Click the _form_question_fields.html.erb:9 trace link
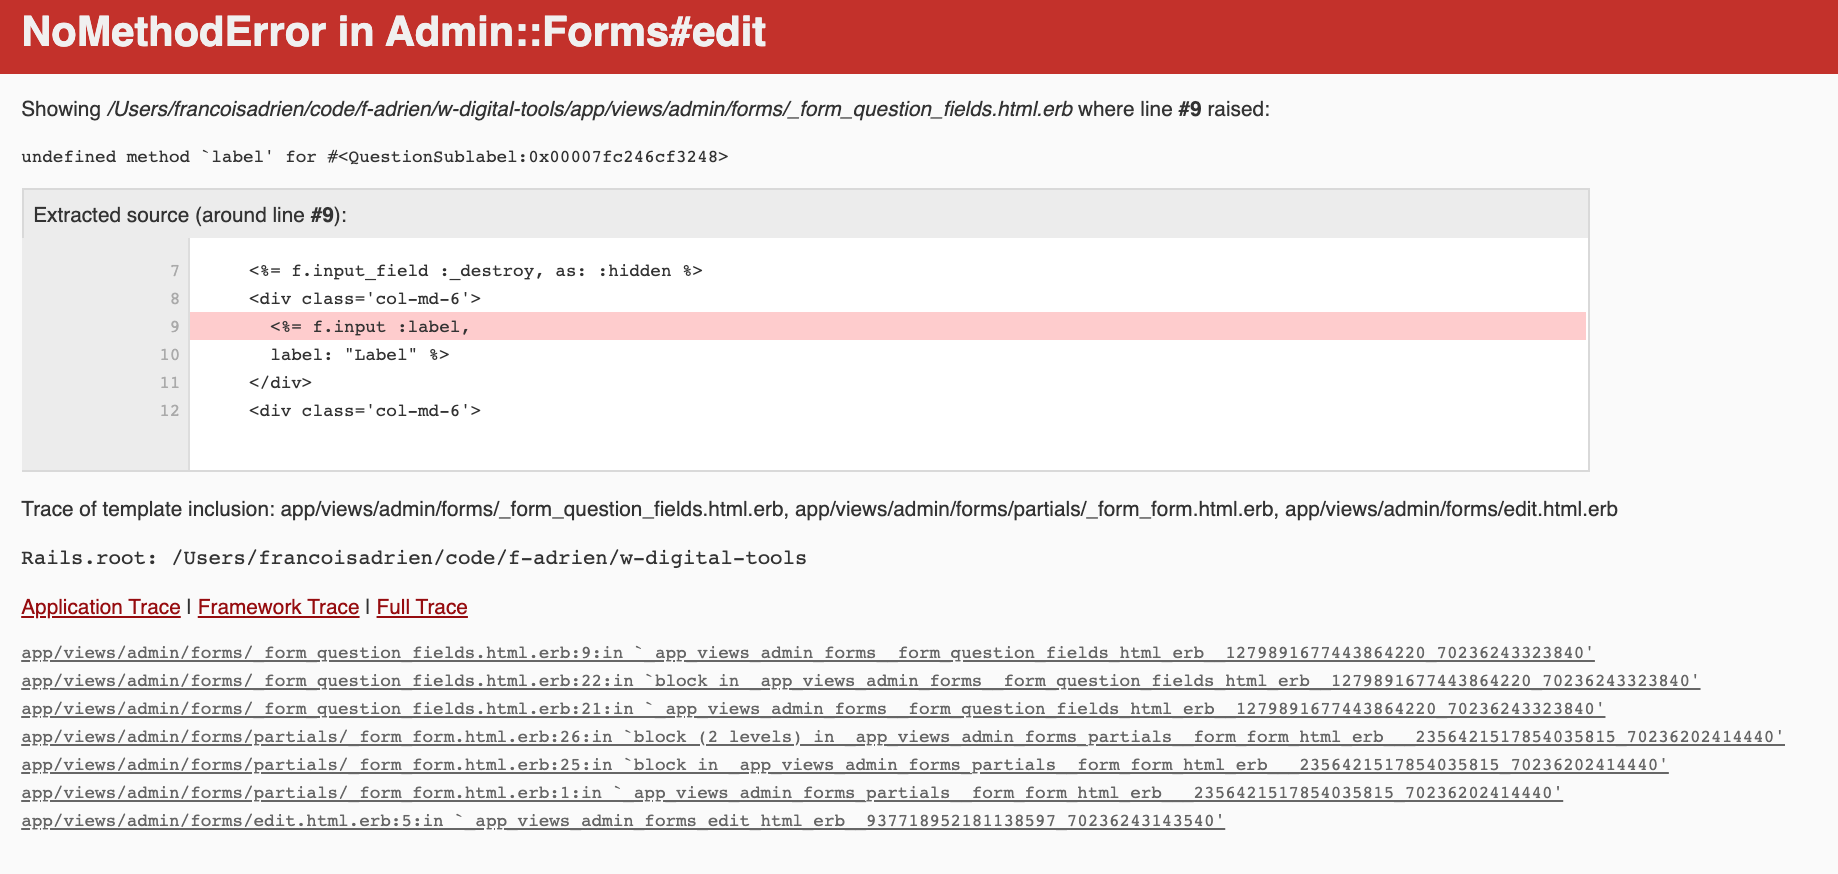Viewport: 1838px width, 874px height. click(x=700, y=653)
